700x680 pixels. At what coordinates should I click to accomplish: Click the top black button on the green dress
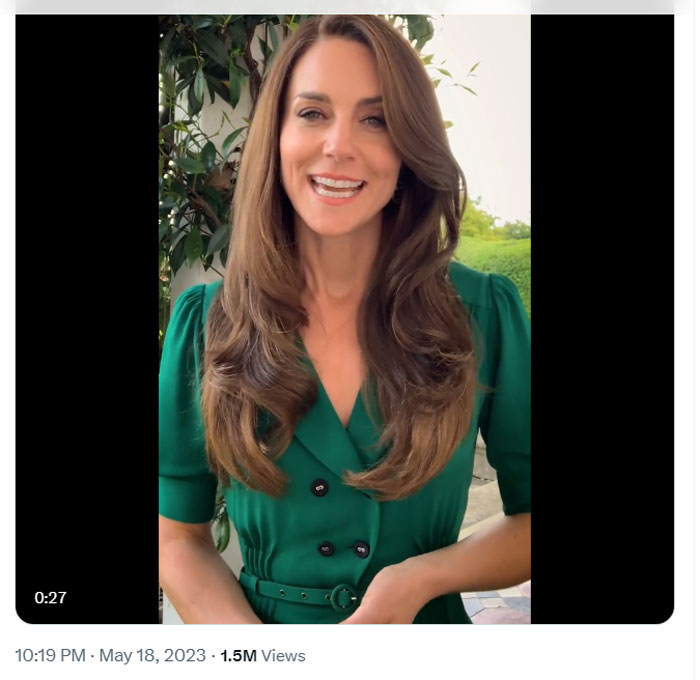pyautogui.click(x=320, y=487)
